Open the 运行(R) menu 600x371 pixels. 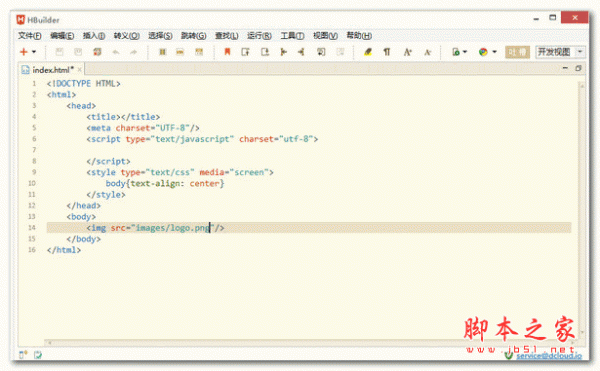[x=259, y=36]
